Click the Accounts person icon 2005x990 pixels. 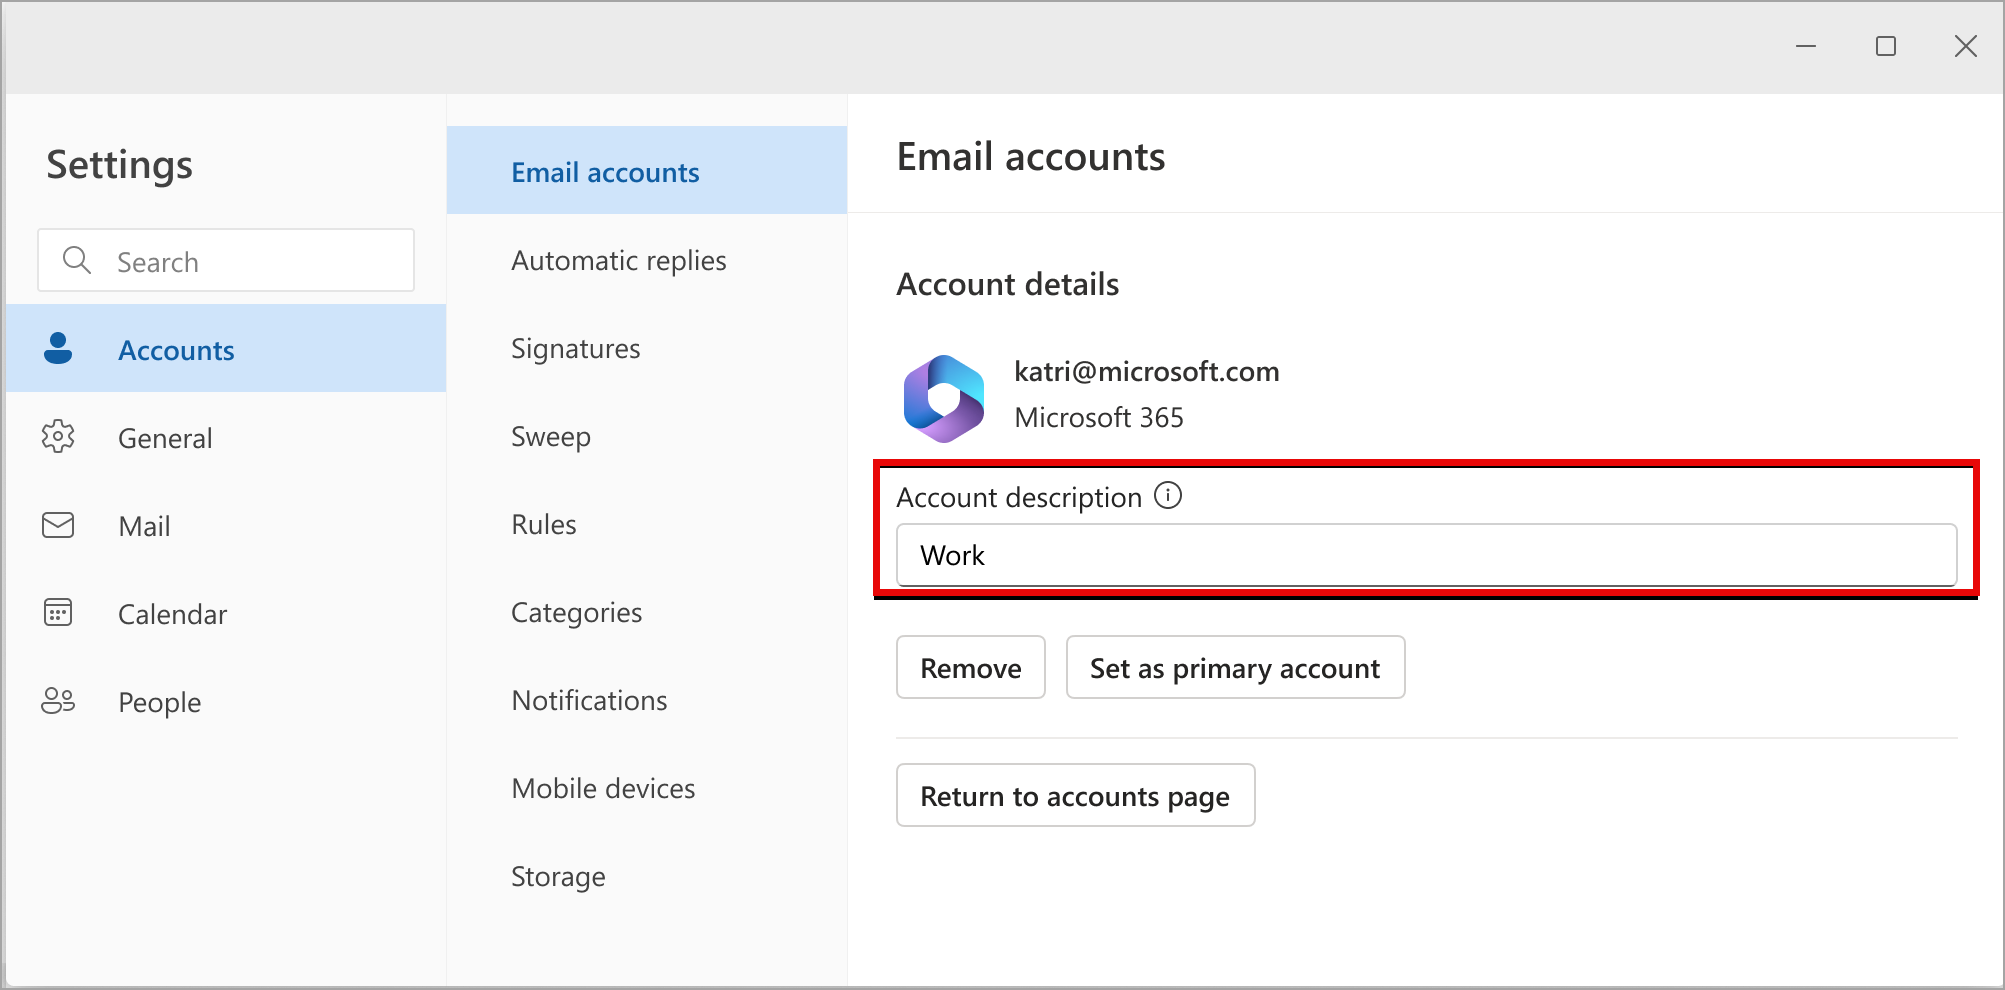tap(58, 349)
